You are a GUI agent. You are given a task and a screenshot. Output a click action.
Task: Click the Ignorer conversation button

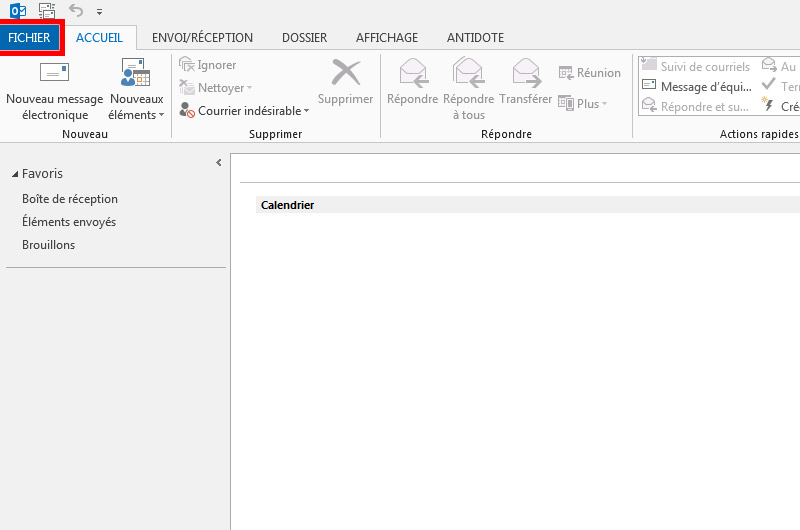[x=208, y=65]
